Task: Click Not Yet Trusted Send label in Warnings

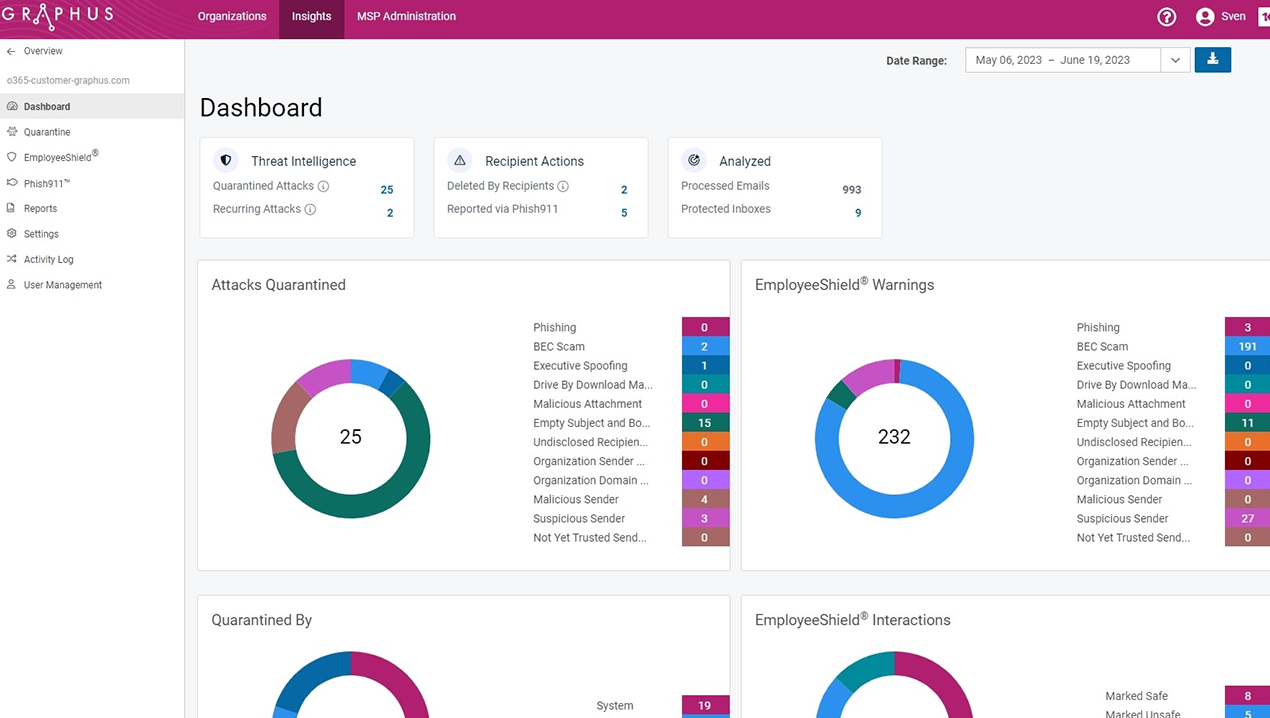Action: [1133, 538]
